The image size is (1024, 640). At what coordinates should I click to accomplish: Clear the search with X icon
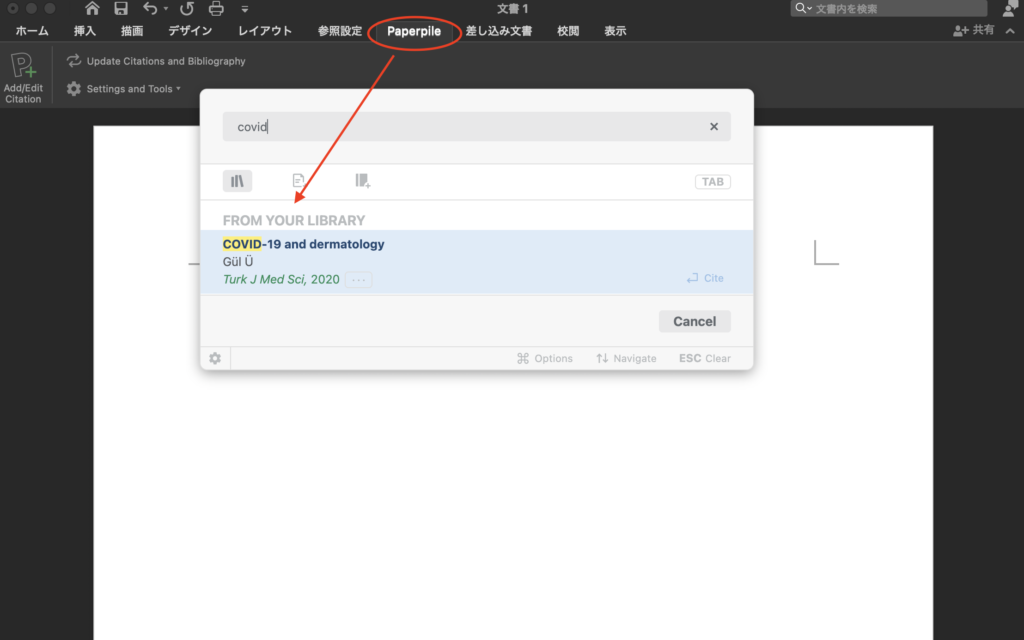714,127
